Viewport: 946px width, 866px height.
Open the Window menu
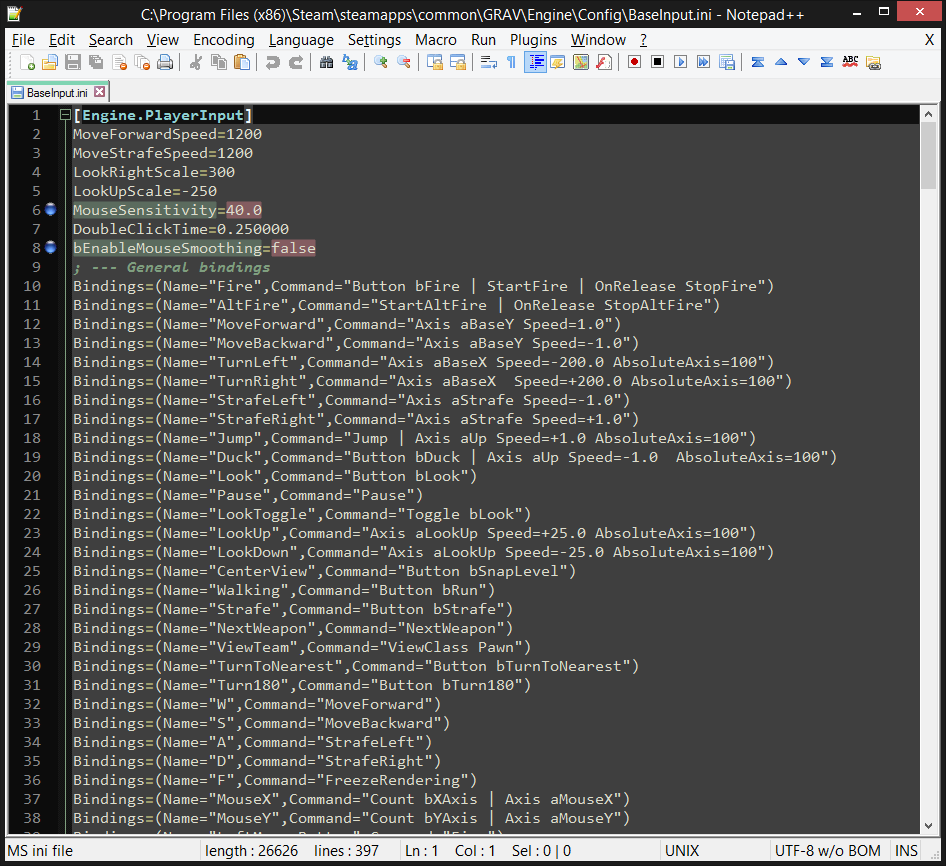(x=598, y=40)
